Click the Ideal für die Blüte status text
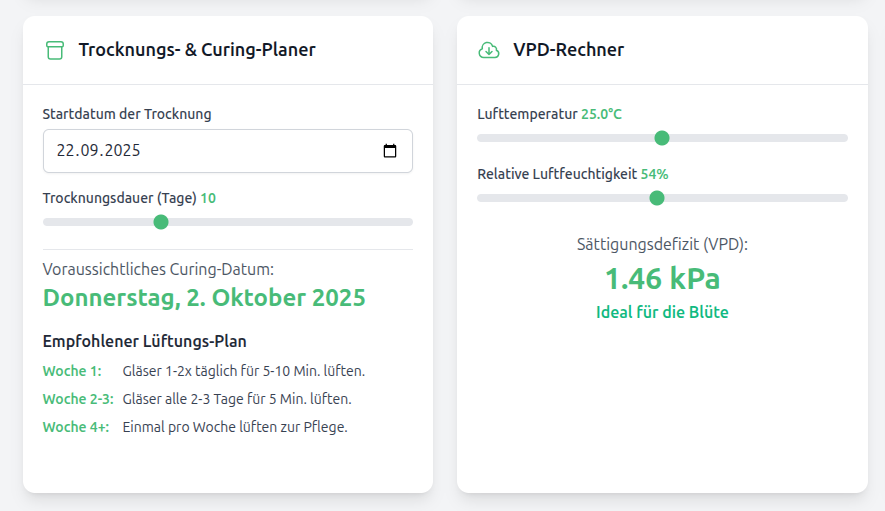885x511 pixels. tap(662, 312)
